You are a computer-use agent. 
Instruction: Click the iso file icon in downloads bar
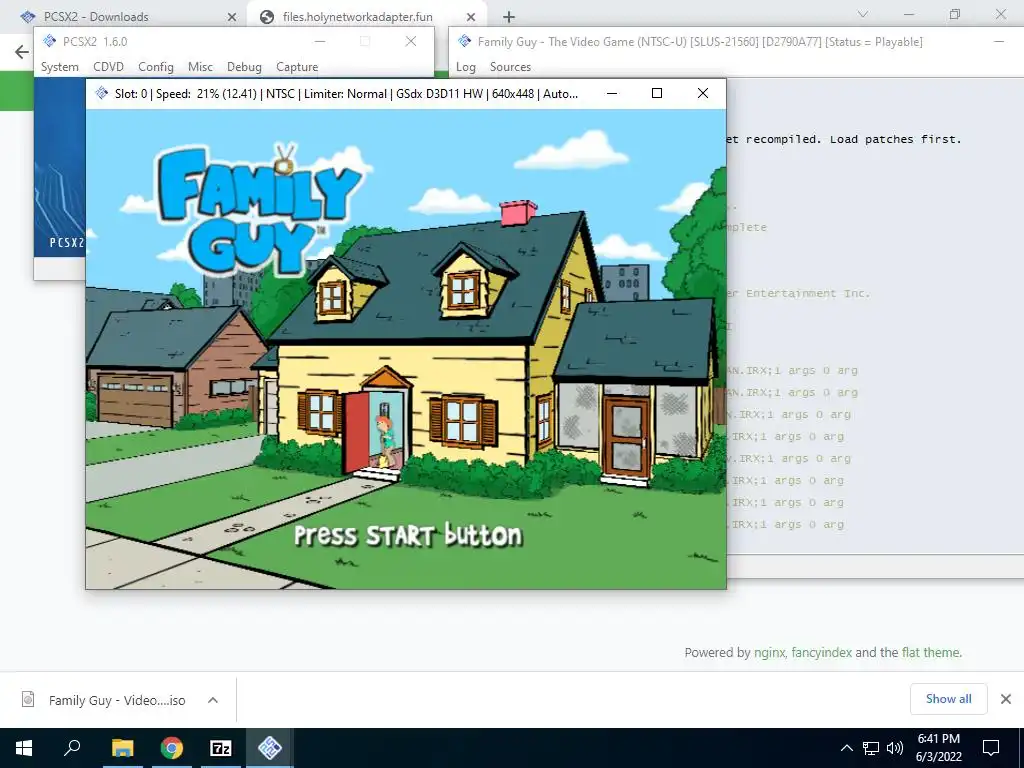(28, 699)
